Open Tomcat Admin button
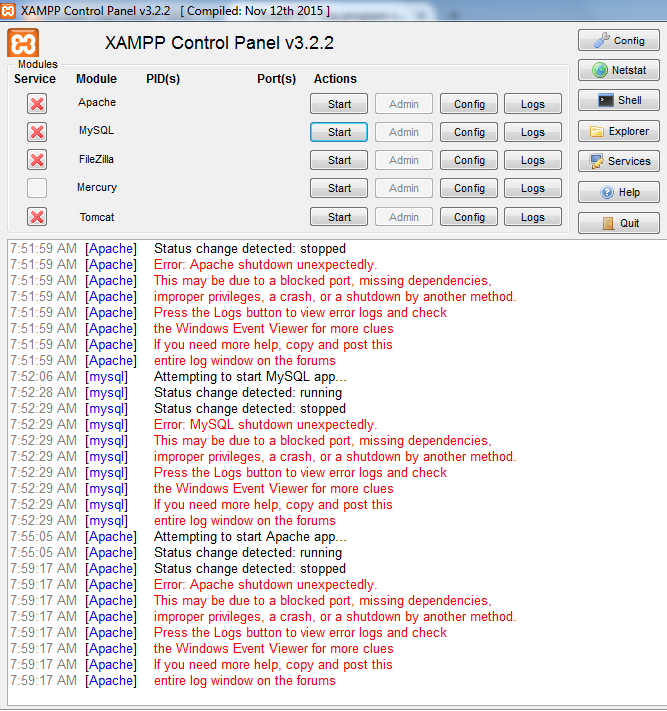 pos(404,217)
